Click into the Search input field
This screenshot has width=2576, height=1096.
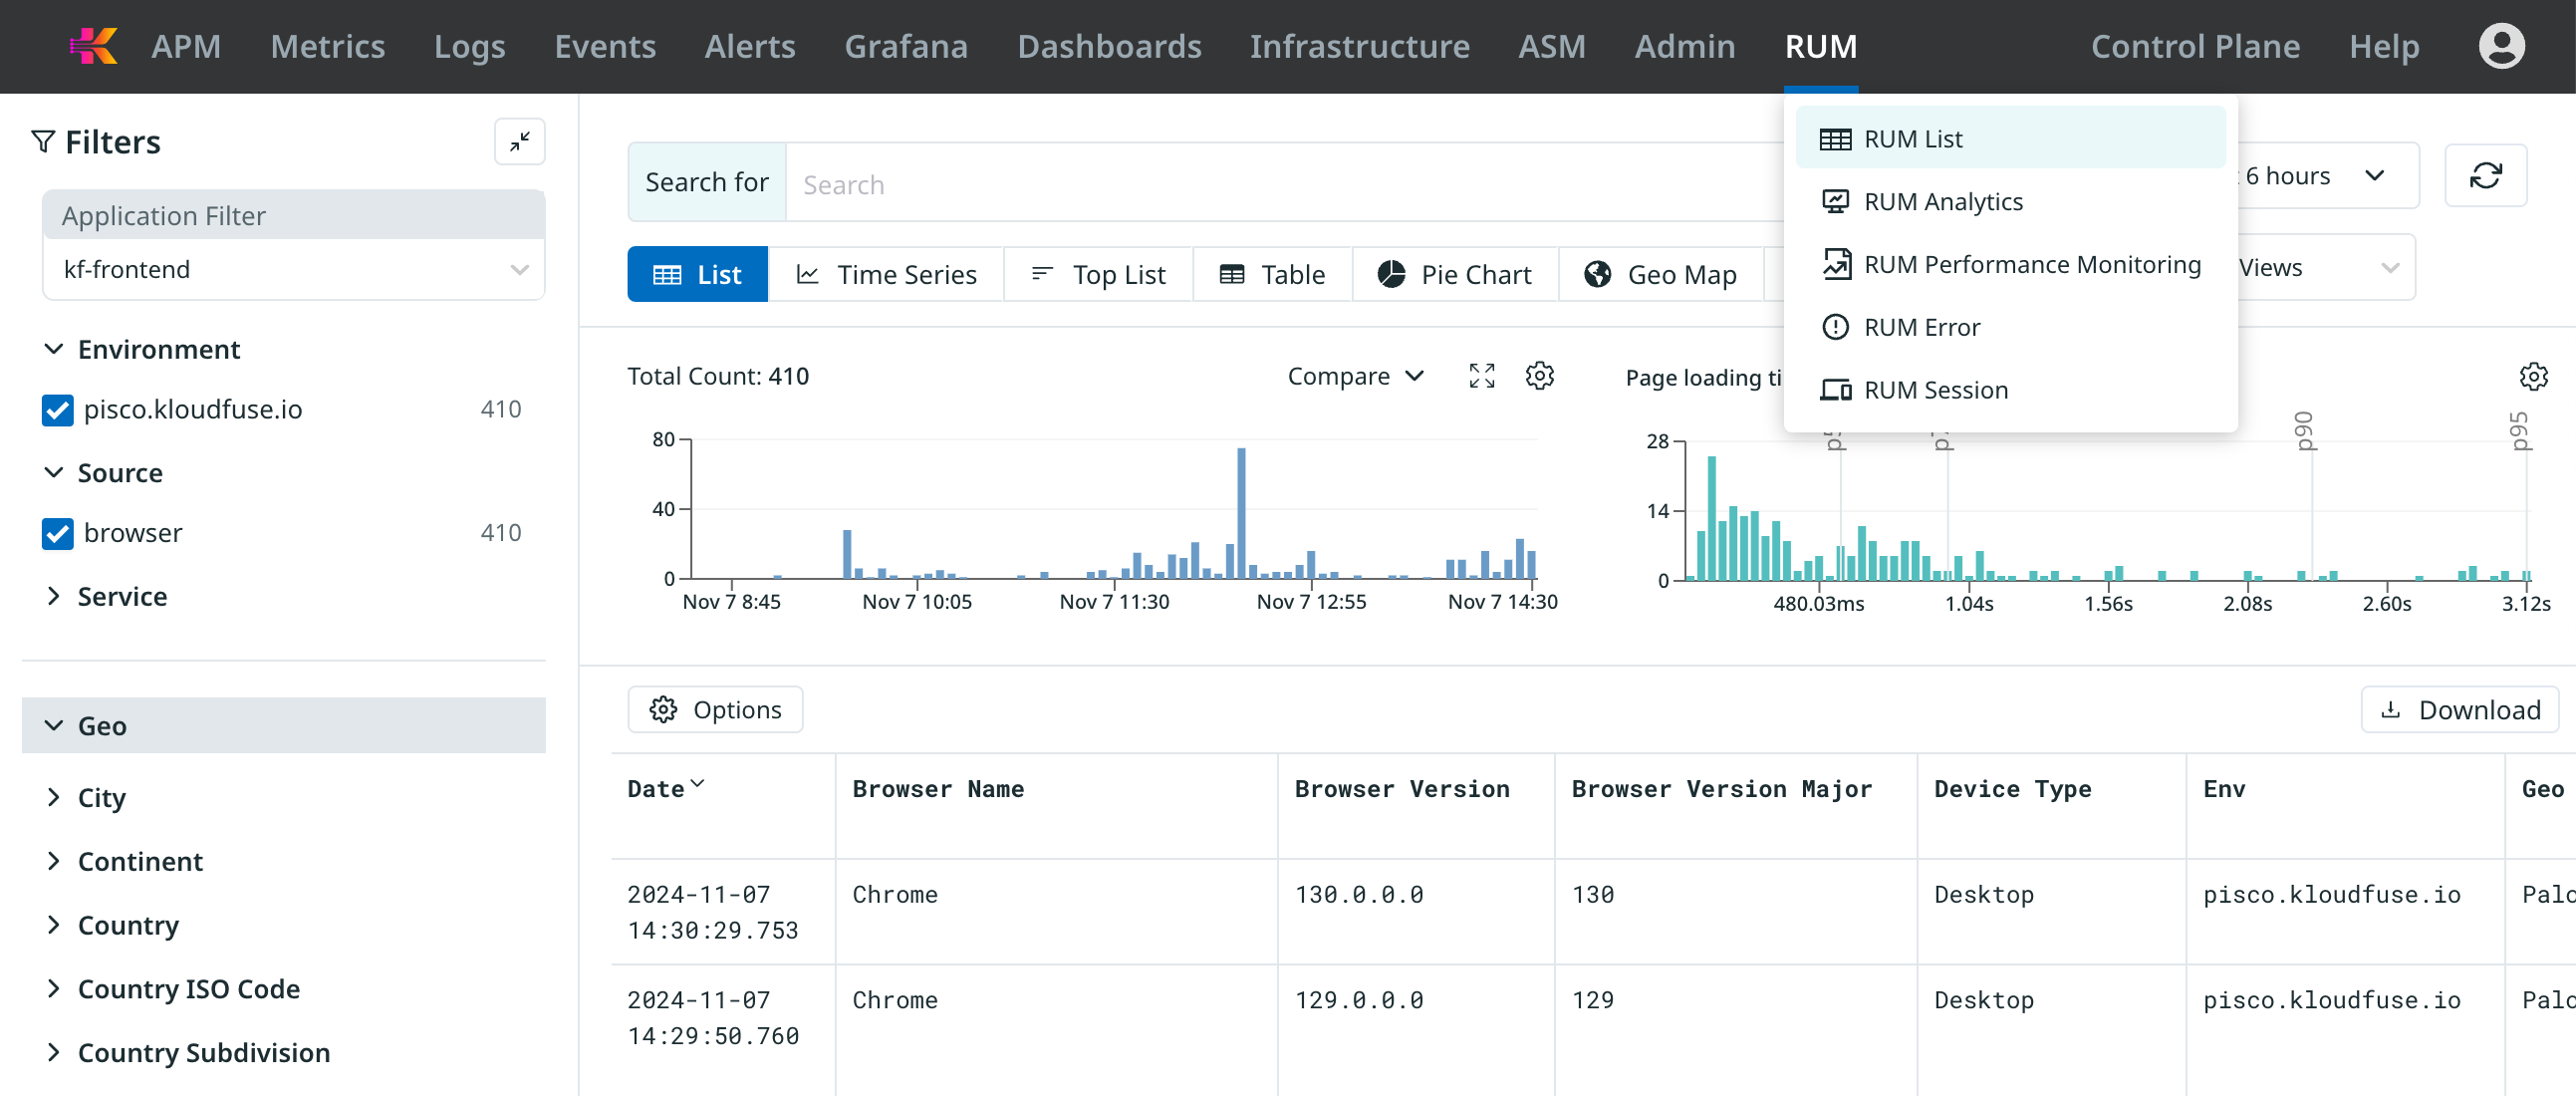1280,184
